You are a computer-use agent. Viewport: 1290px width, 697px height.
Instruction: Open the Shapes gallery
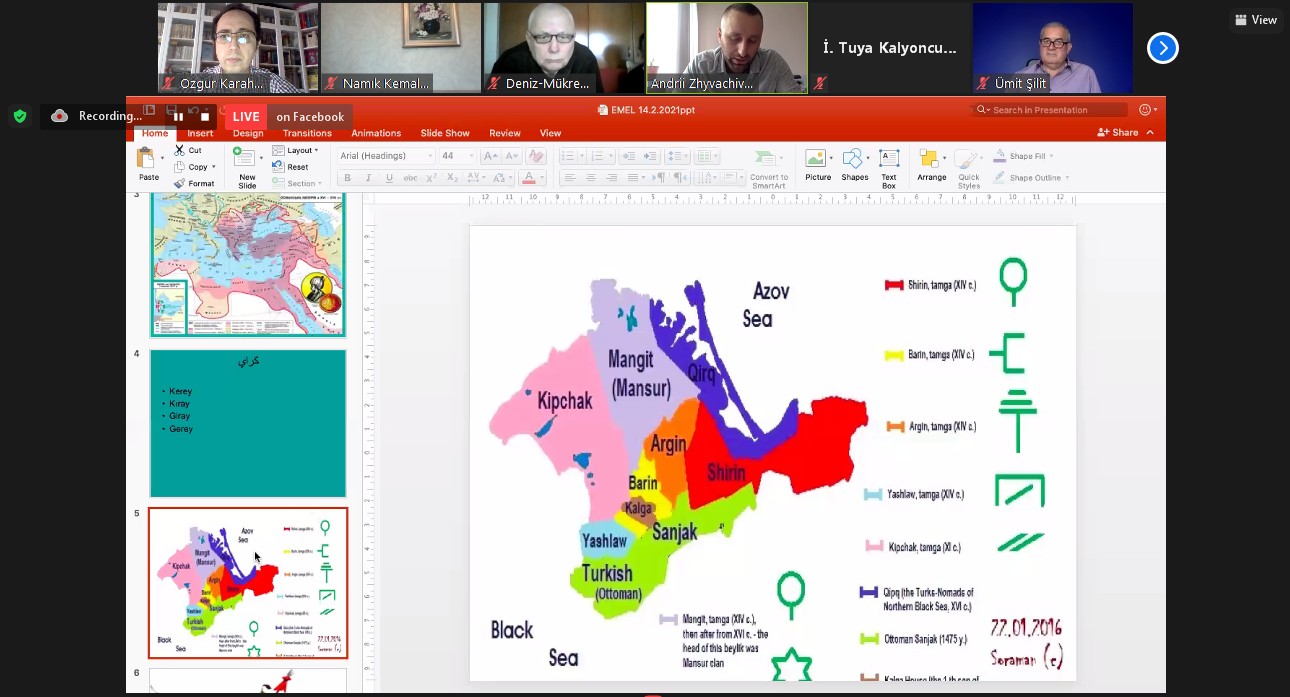(854, 160)
